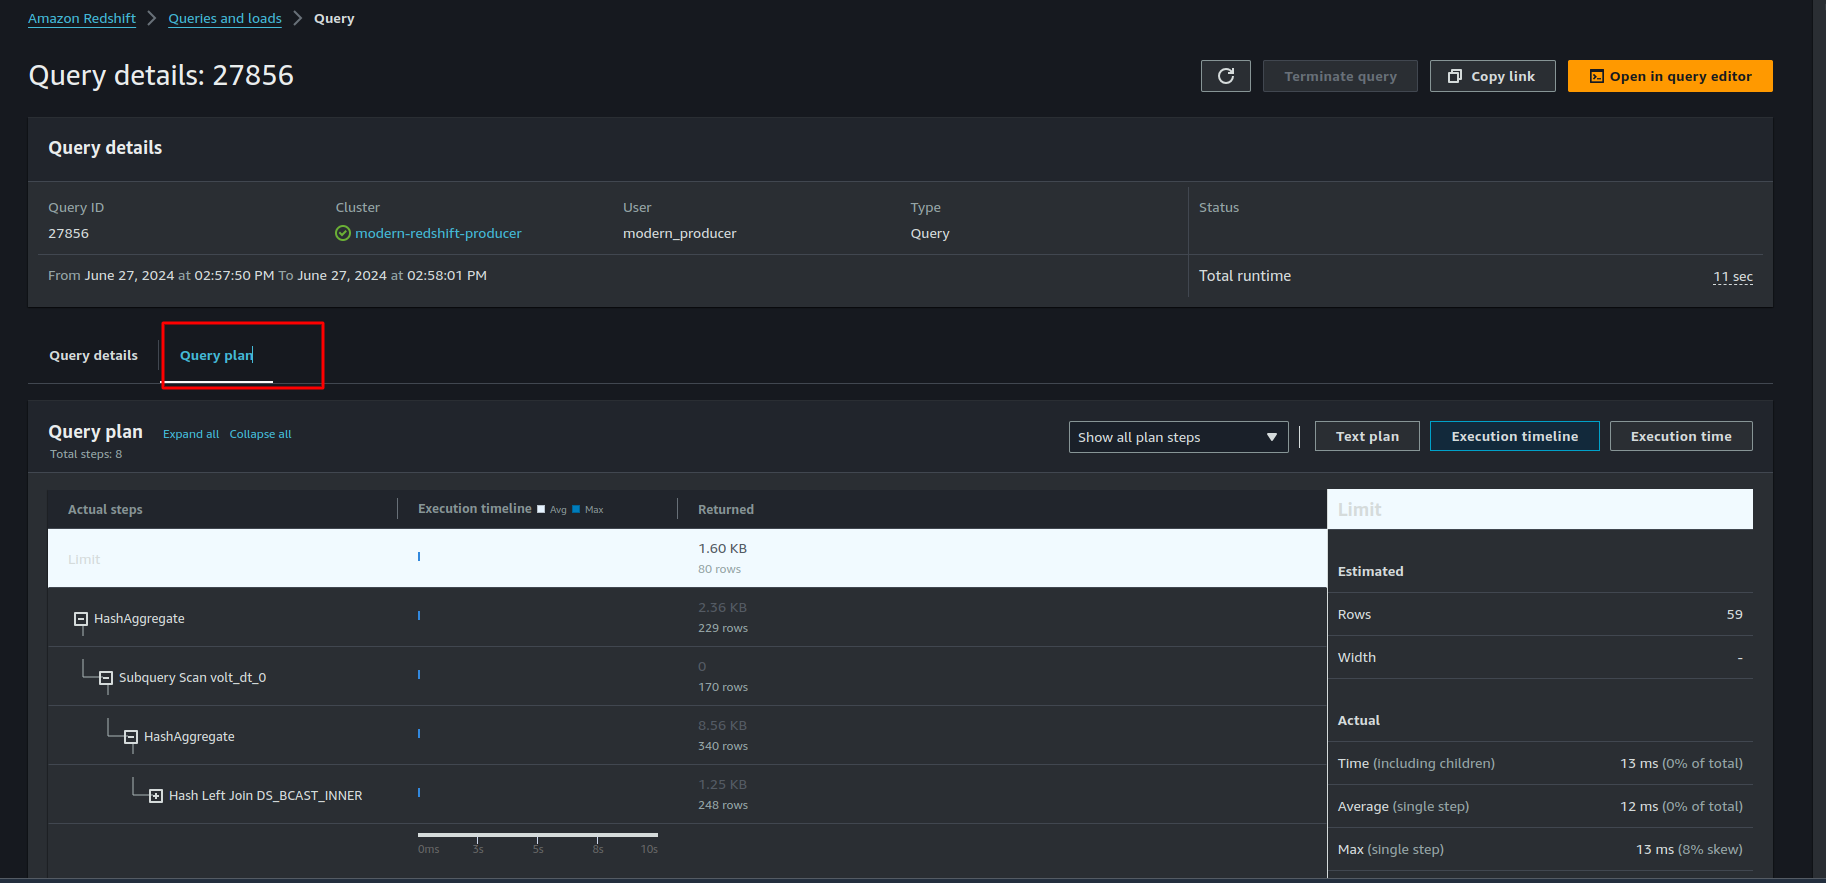This screenshot has width=1826, height=883.
Task: Click the white Avg legend swatch
Action: (x=541, y=509)
